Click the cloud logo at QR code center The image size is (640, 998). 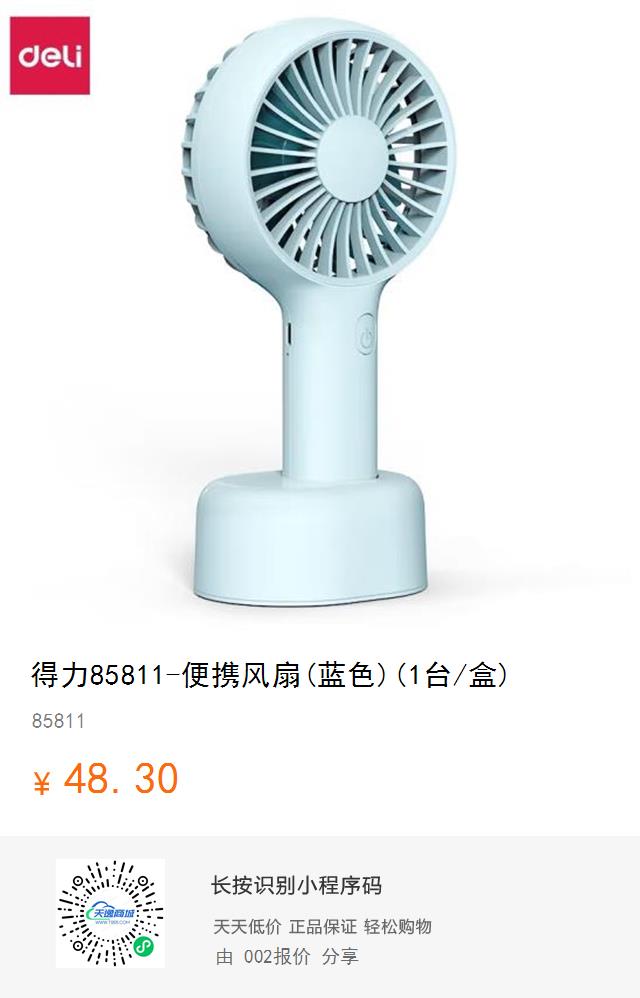(x=109, y=914)
